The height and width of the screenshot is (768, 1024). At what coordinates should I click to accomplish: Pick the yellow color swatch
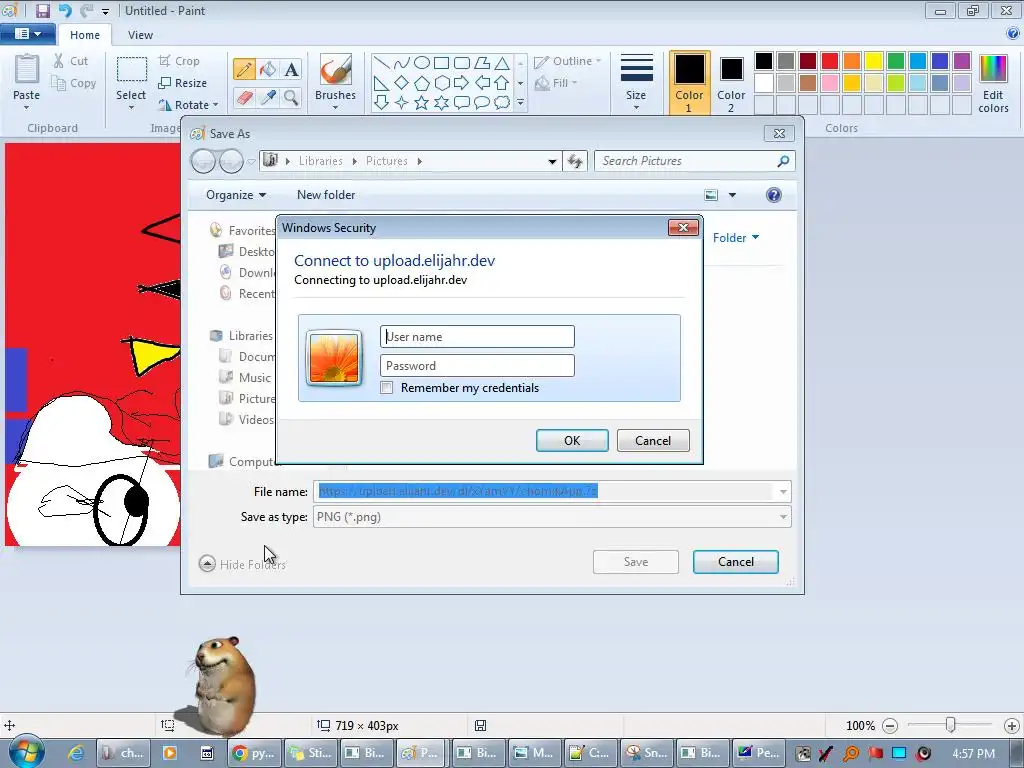click(x=874, y=61)
